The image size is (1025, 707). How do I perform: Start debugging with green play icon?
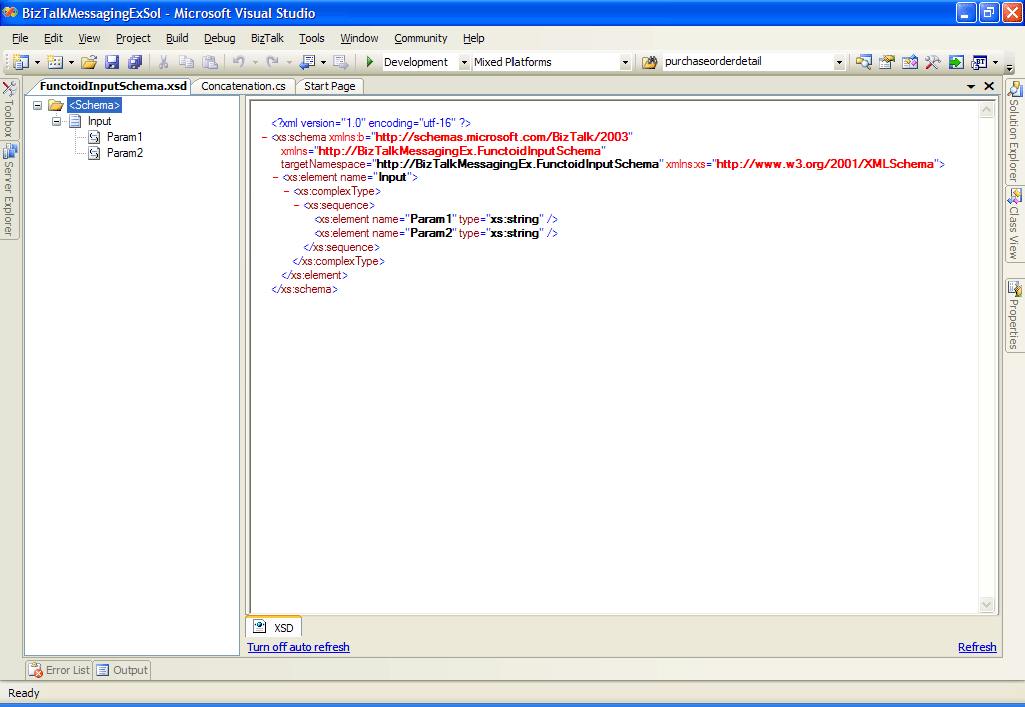tap(369, 62)
